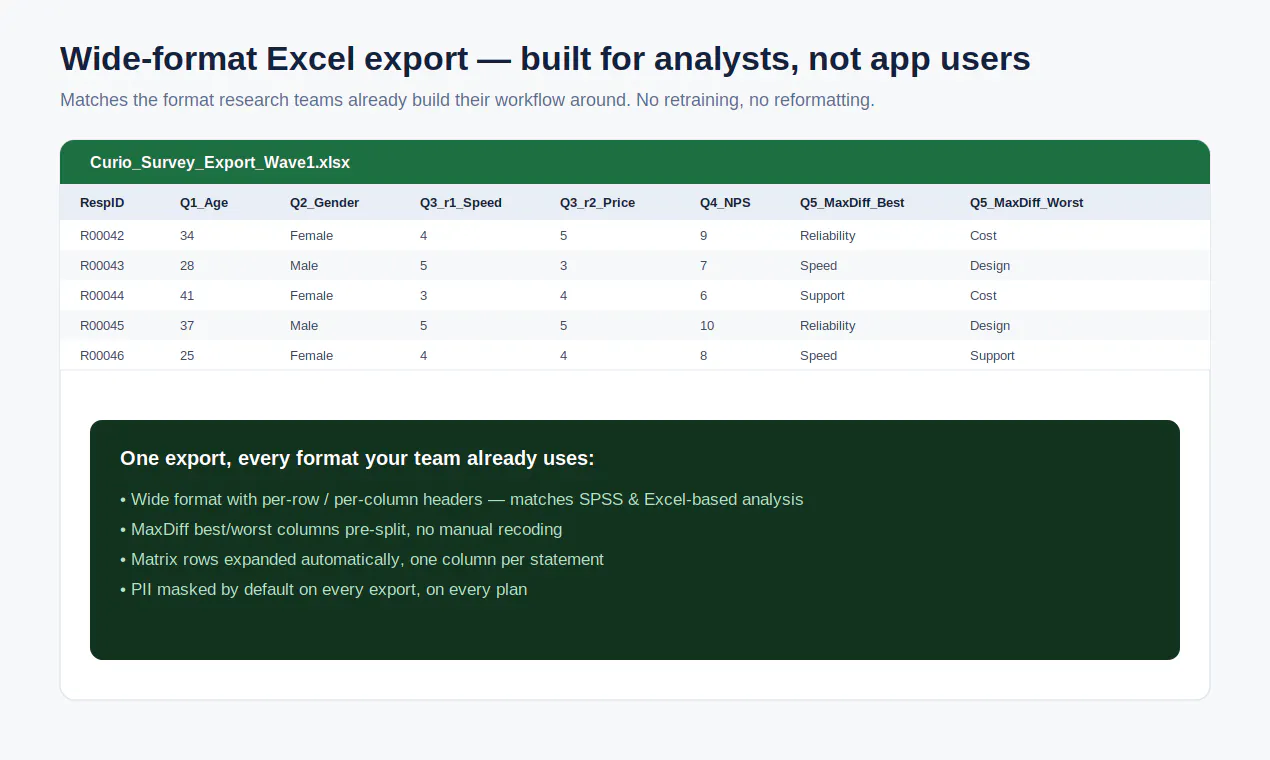This screenshot has width=1270, height=760.
Task: Select the RespID column header
Action: coord(102,202)
